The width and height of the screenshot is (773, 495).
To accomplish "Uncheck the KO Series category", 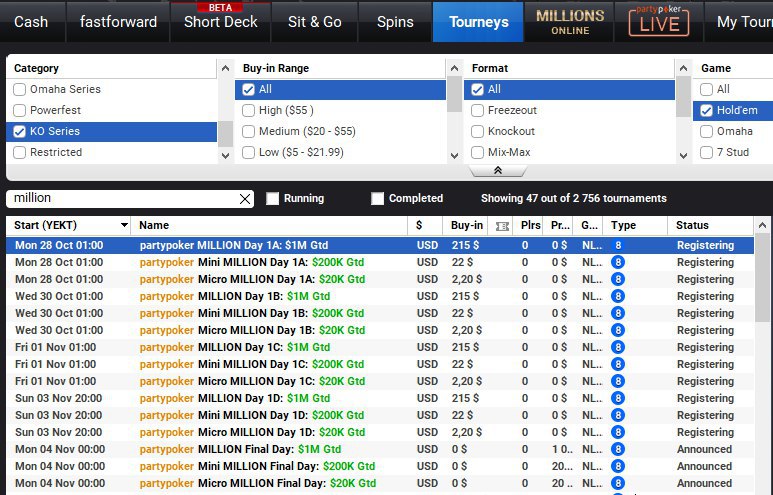I will coord(20,132).
